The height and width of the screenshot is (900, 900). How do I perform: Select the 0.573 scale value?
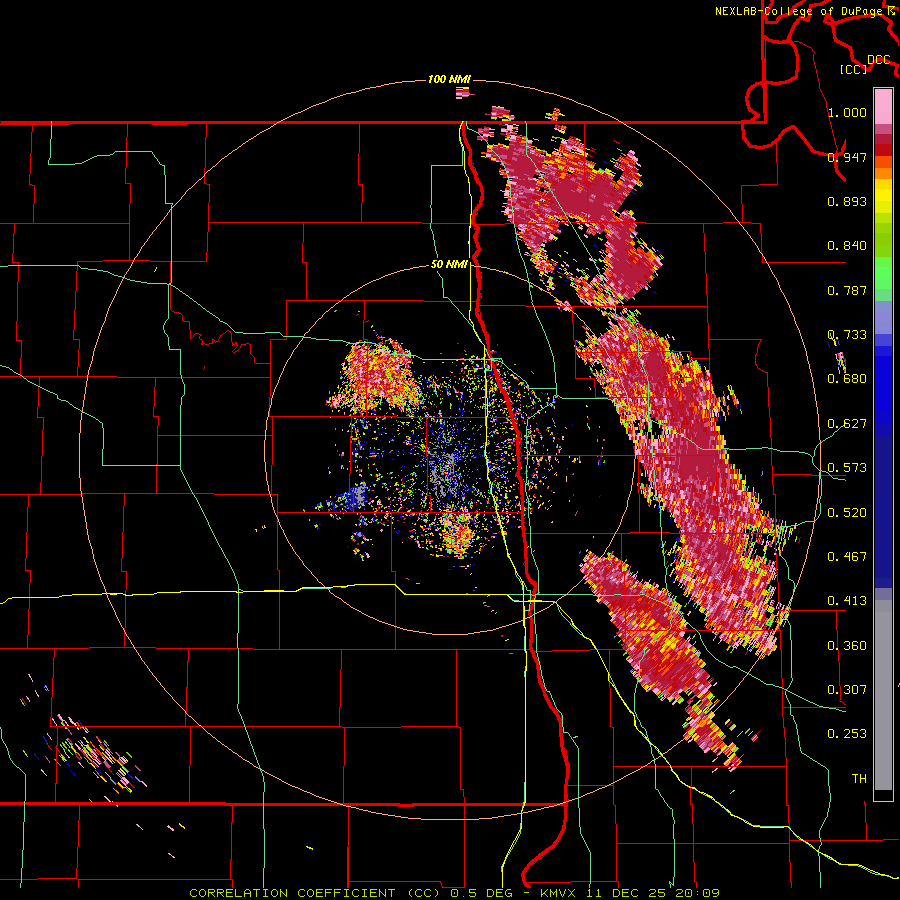847,467
